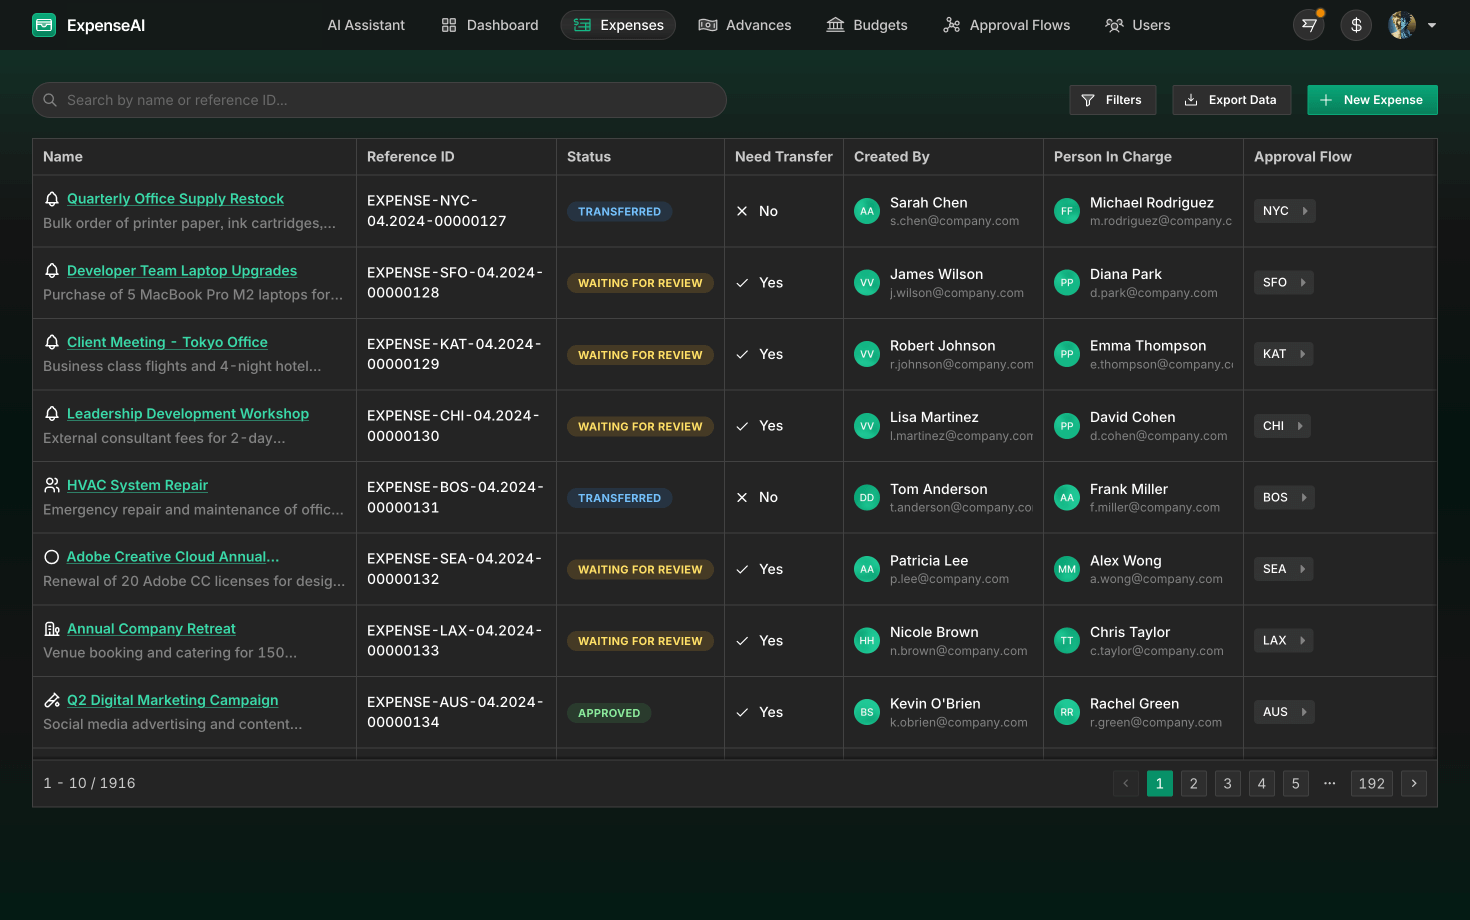Click the people icon beside HVAC System Repair
Image resolution: width=1470 pixels, height=920 pixels.
52,485
